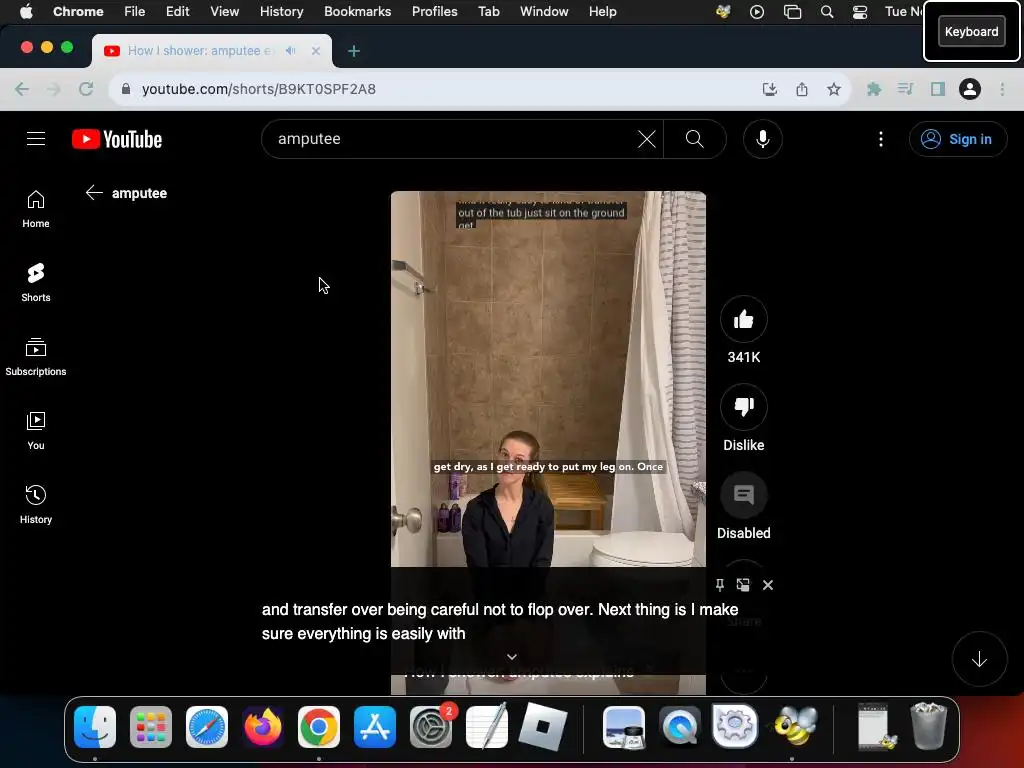
Task: Mute tab via audio speaker icon
Action: pyautogui.click(x=291, y=50)
